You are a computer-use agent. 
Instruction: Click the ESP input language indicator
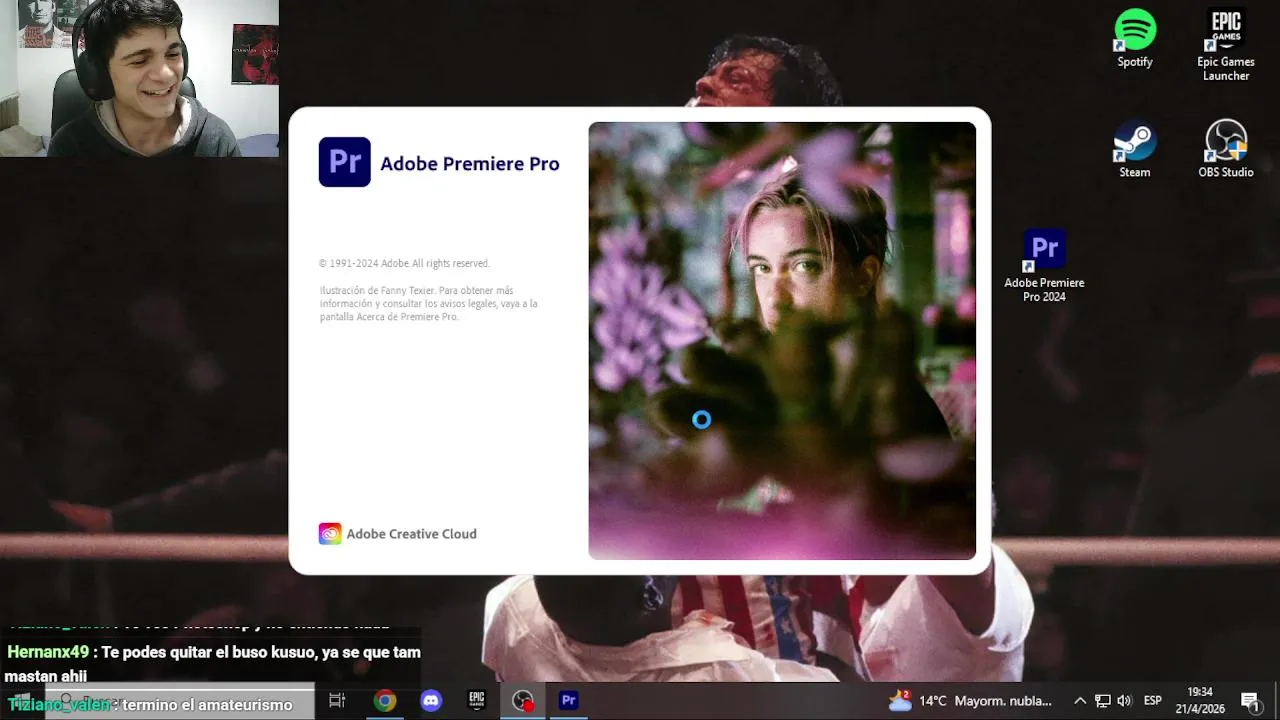point(1152,701)
